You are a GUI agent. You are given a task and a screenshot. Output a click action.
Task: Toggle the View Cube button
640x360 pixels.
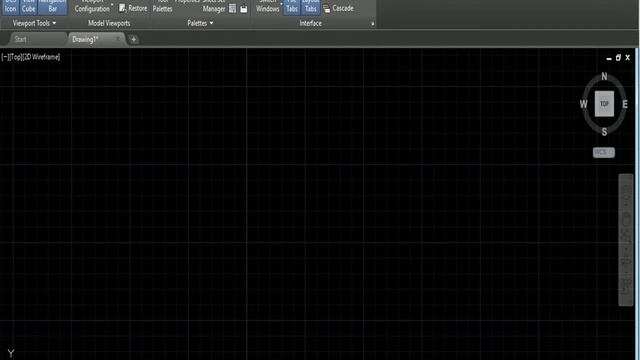[29, 7]
